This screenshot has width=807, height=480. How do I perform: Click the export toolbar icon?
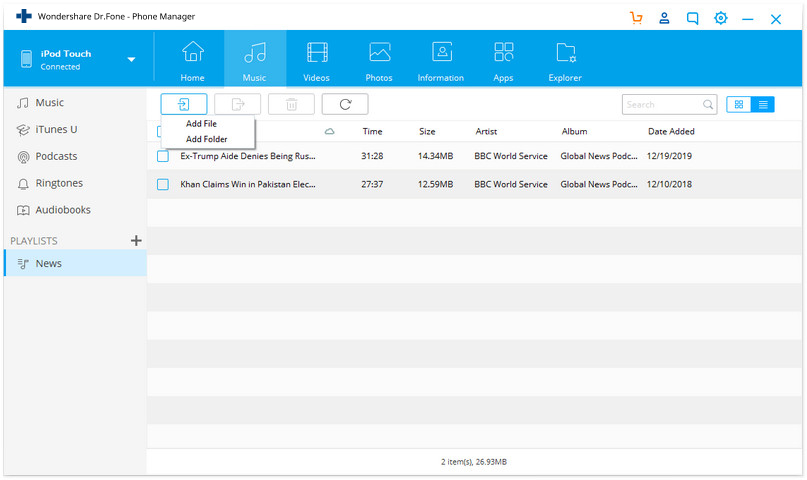pos(237,104)
